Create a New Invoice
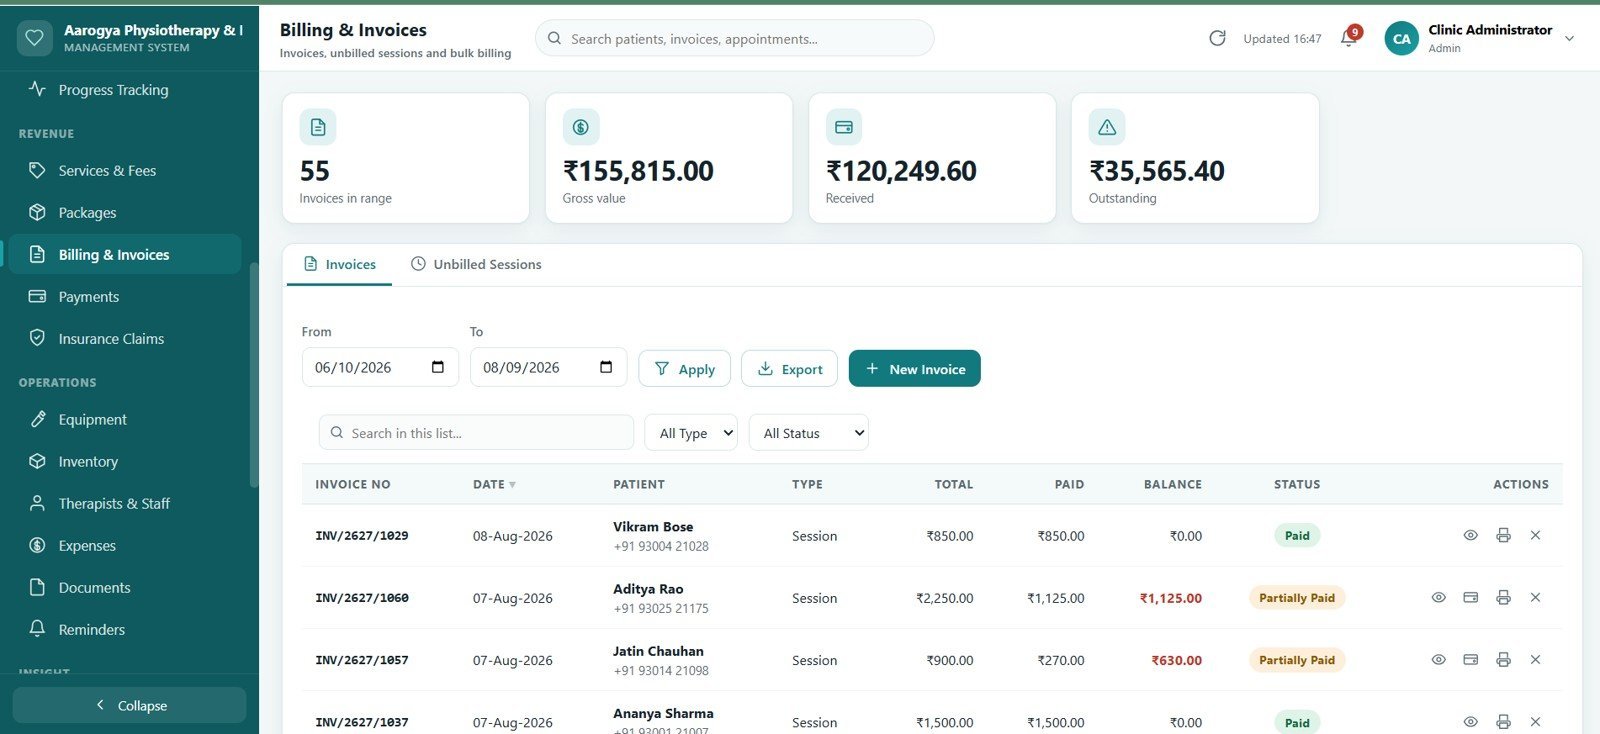This screenshot has height=734, width=1600. tap(914, 369)
